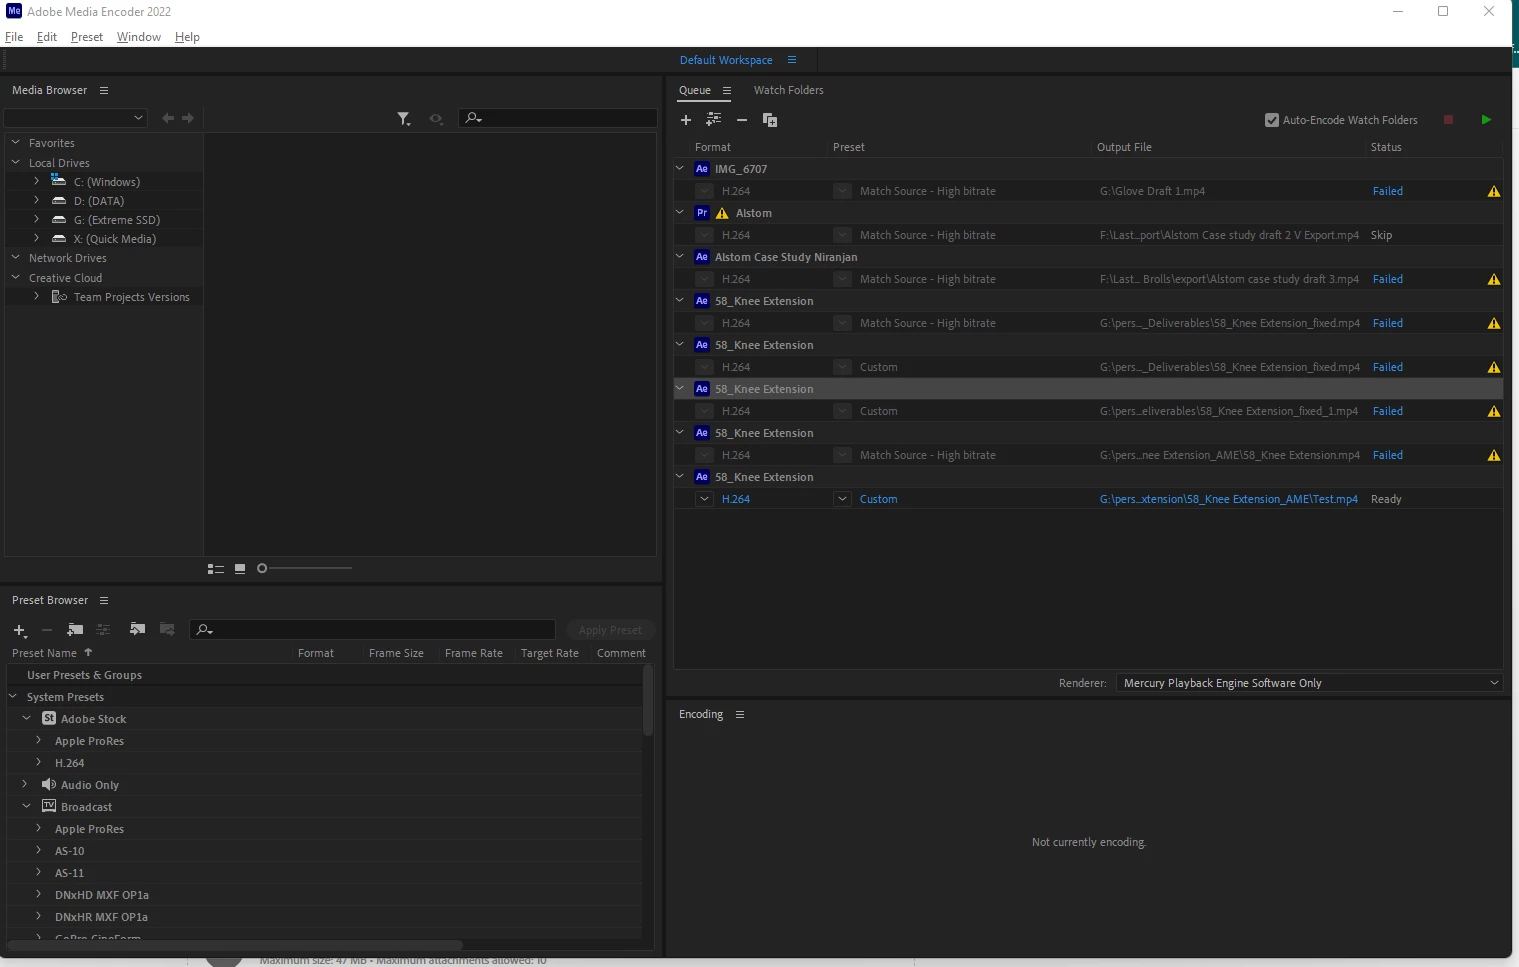The image size is (1519, 967).
Task: Open Preset Browser panel menu icon
Action: click(104, 601)
